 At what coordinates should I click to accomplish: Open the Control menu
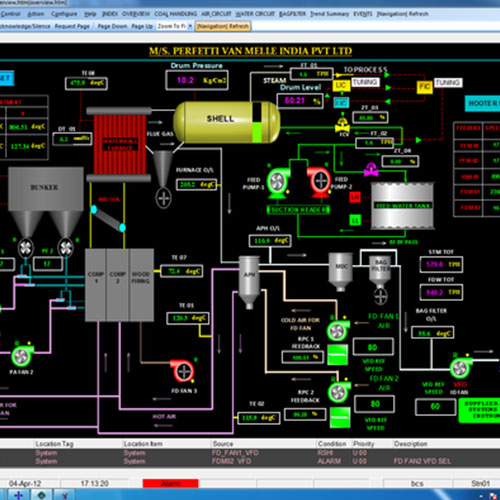[10, 14]
